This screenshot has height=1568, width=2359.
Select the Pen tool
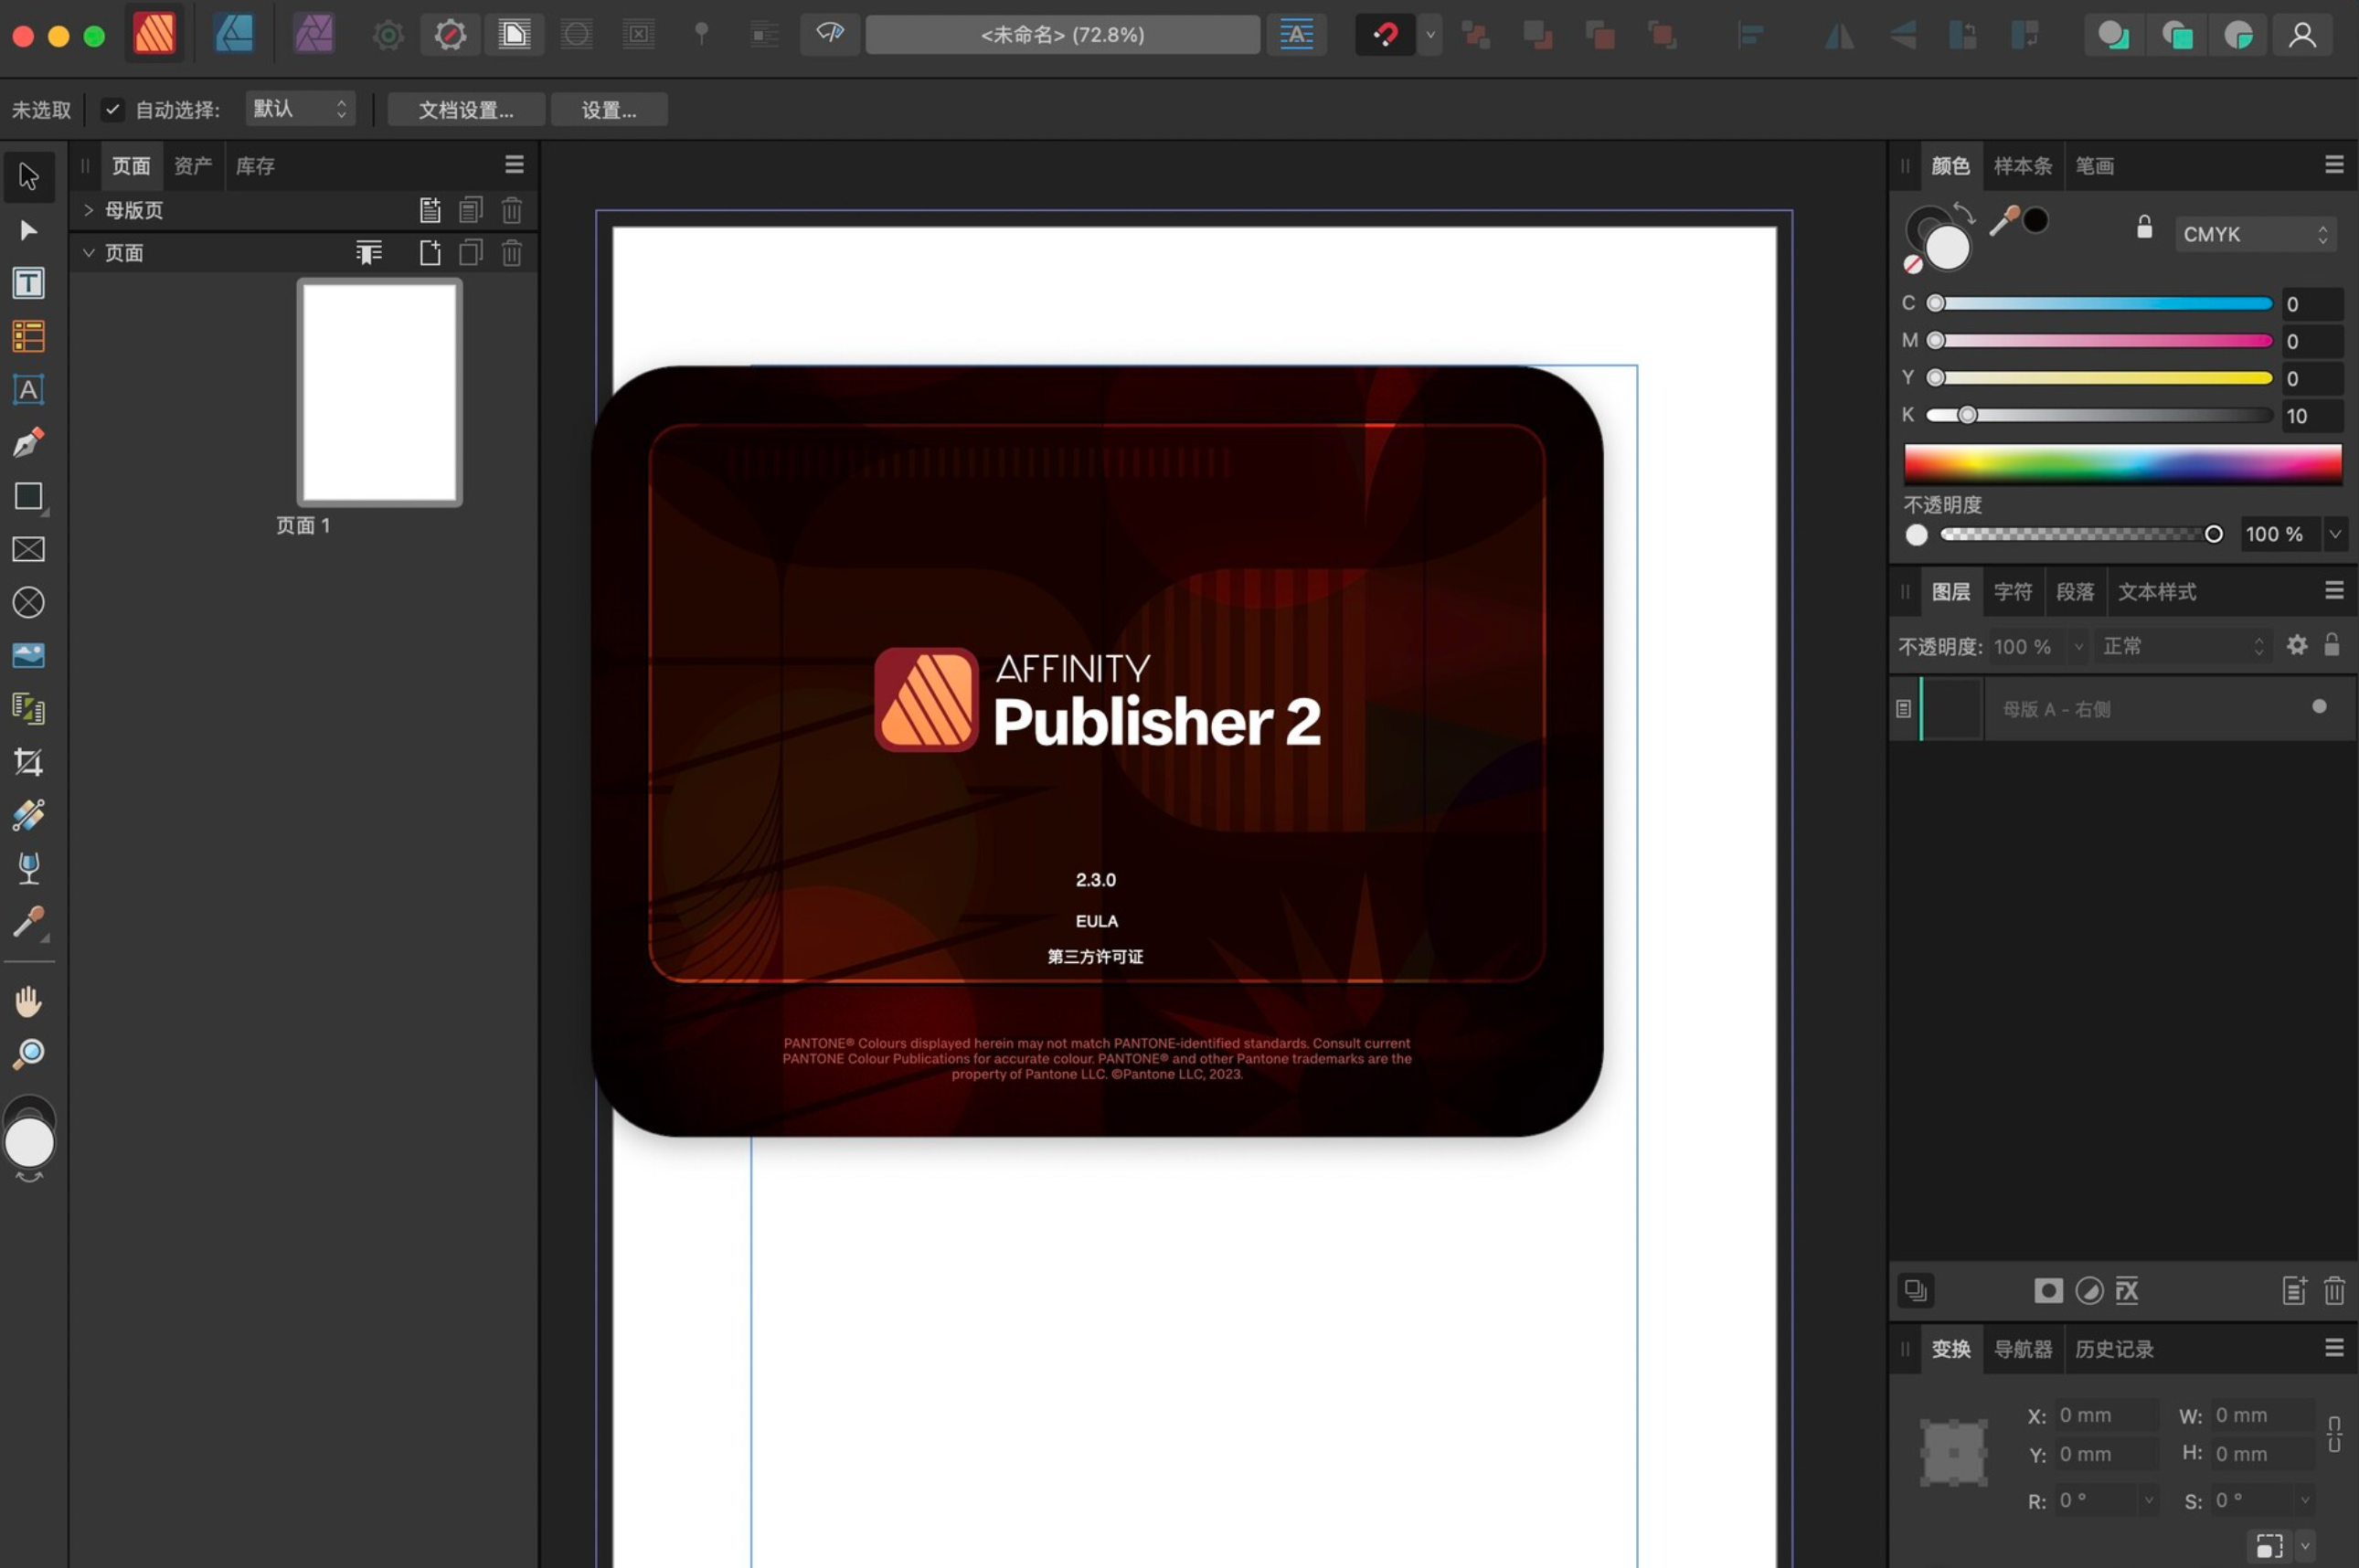(28, 442)
